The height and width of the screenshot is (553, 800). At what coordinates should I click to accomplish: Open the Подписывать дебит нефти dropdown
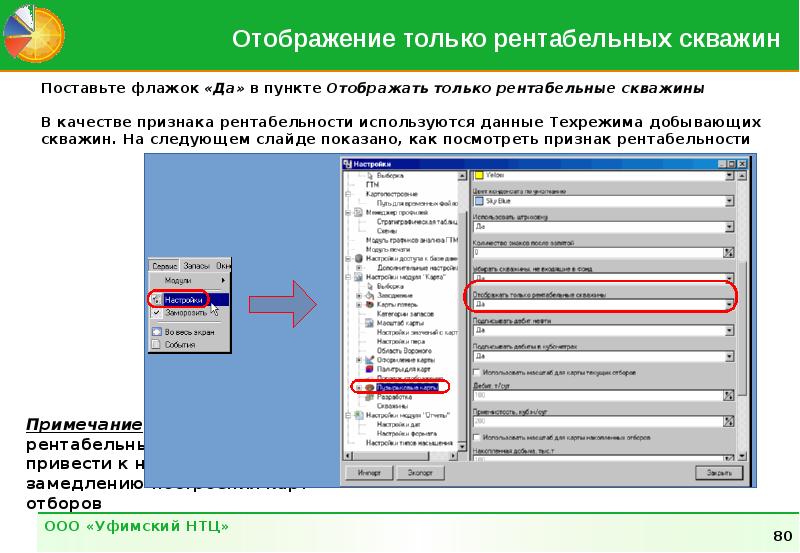coord(729,331)
